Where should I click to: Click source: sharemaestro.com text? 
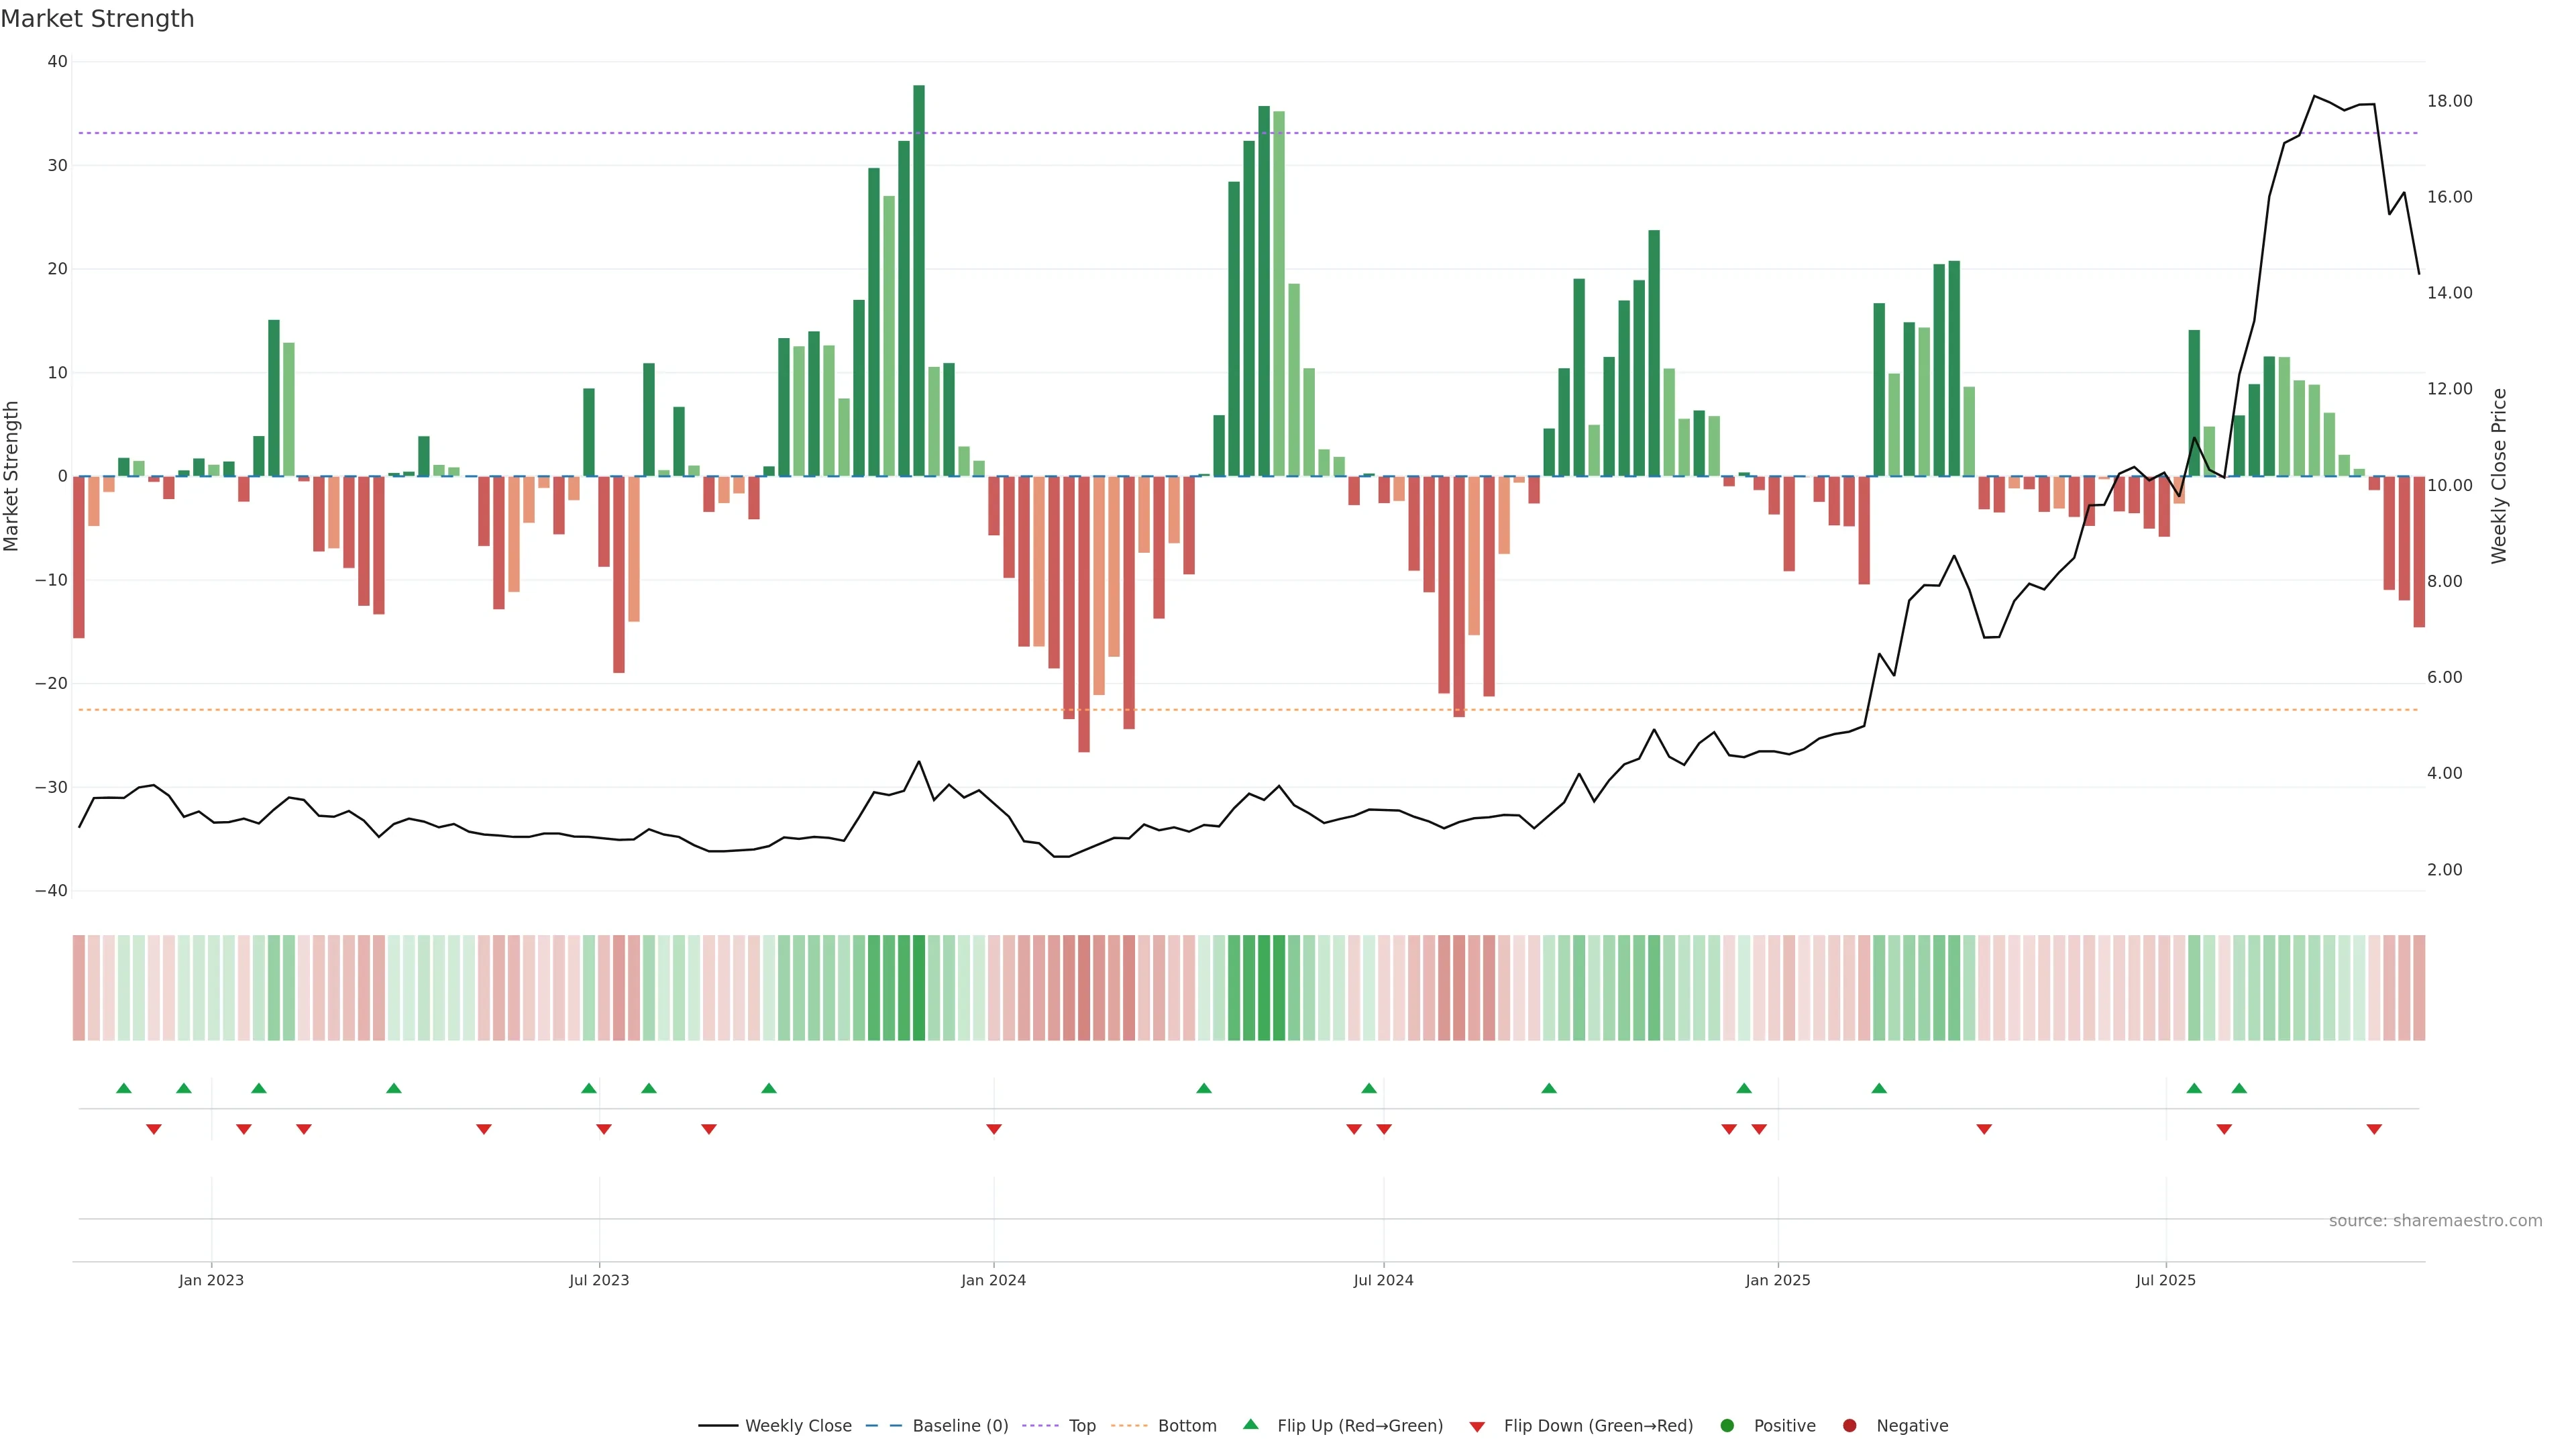(2435, 1220)
